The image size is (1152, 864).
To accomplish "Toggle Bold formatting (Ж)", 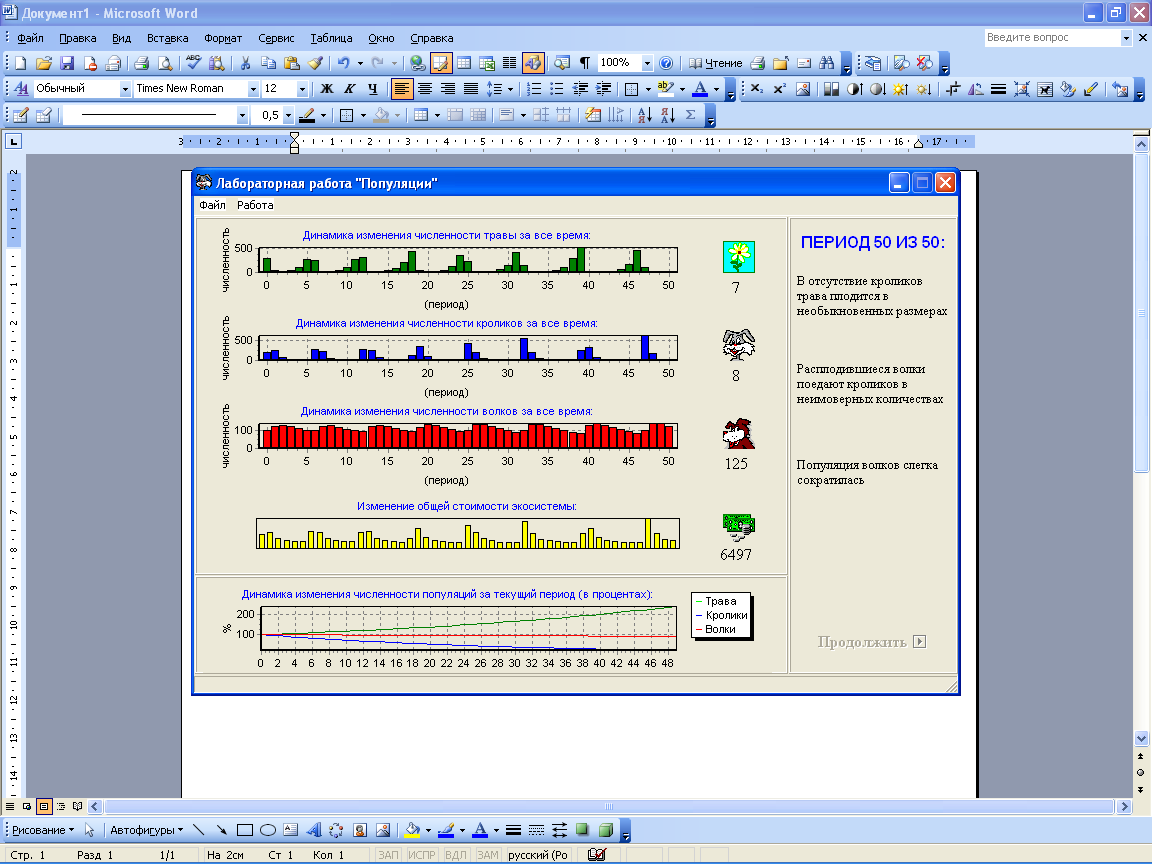I will [326, 89].
